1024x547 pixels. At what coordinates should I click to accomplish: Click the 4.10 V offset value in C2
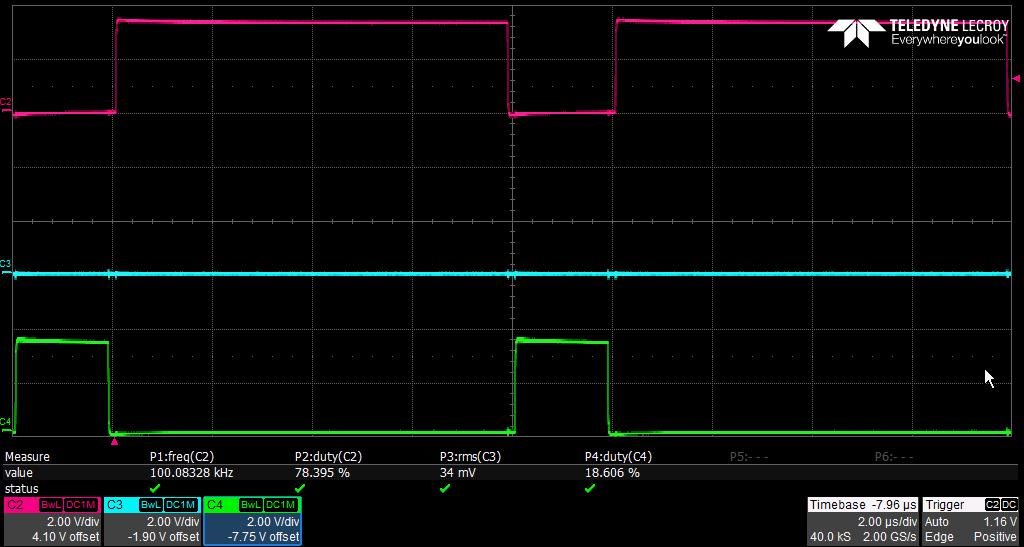[x=66, y=537]
